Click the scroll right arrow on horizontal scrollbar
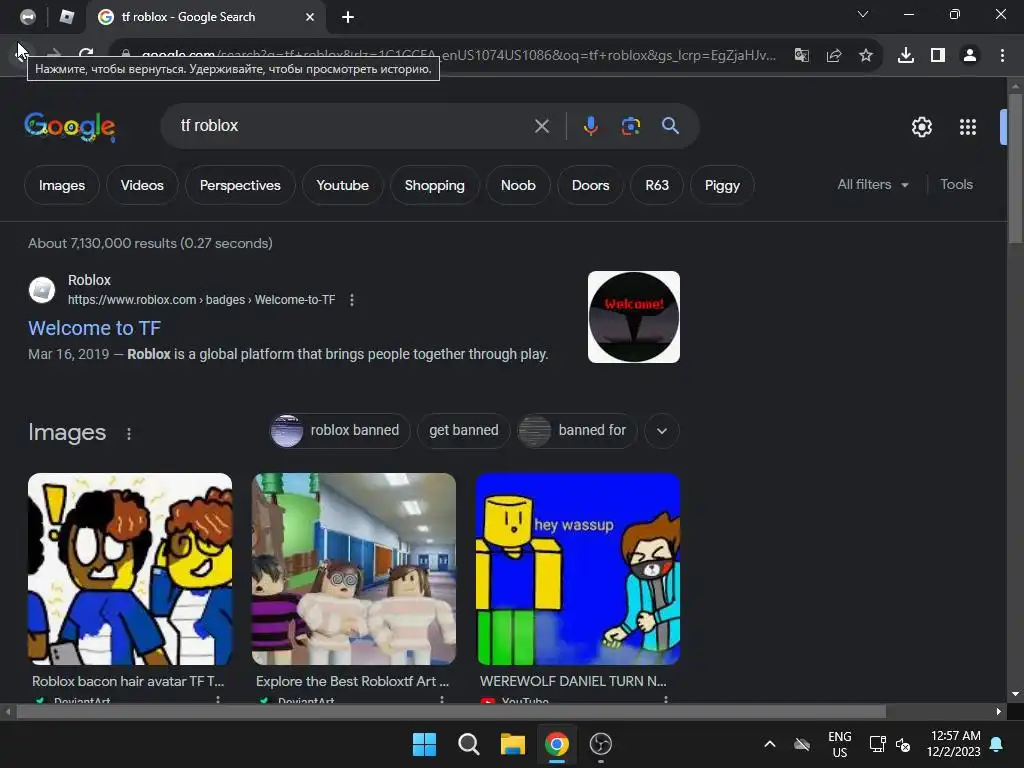Screen dimensions: 1024x768 (x=999, y=712)
